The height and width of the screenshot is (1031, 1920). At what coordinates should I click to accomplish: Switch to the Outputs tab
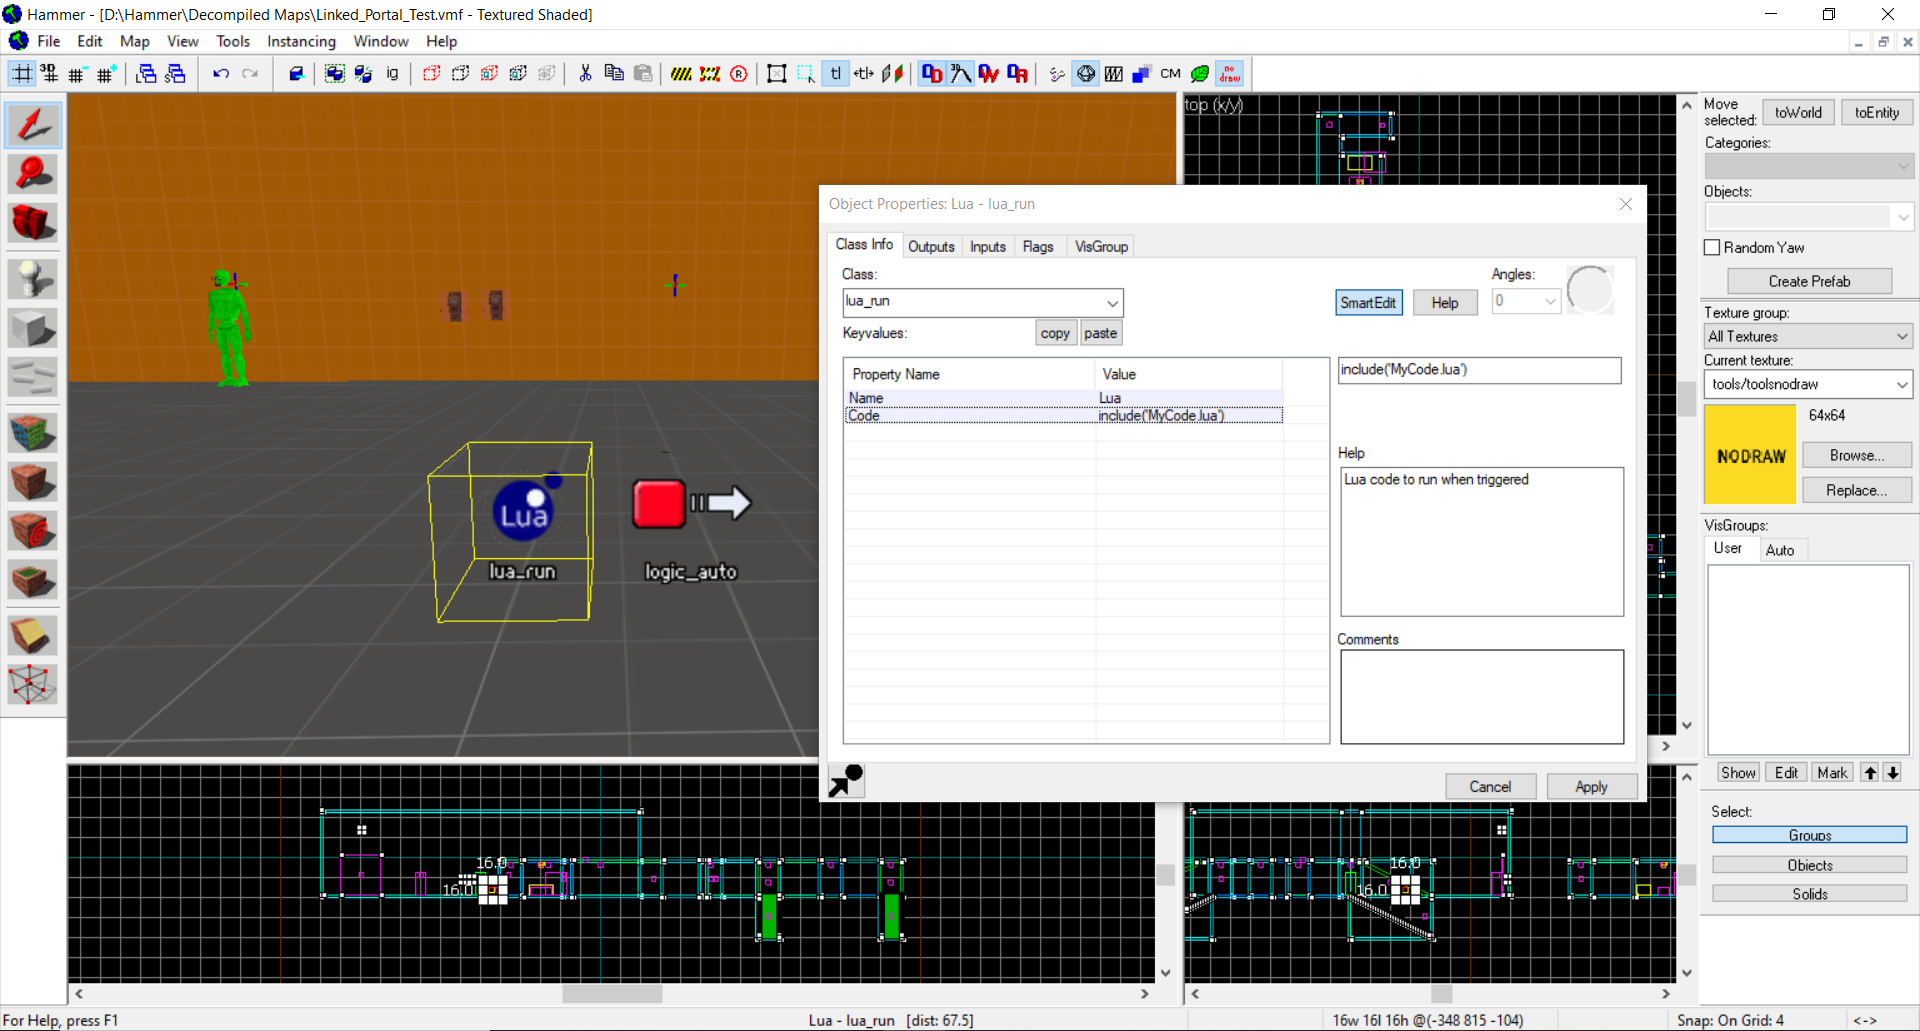931,246
